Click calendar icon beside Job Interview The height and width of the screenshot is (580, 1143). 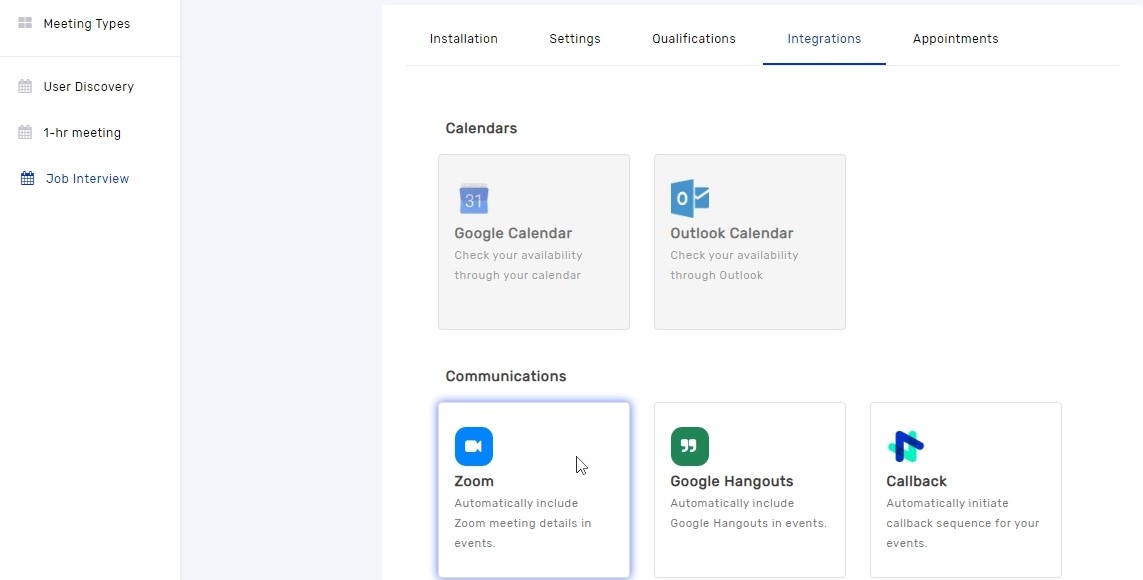[x=27, y=179]
